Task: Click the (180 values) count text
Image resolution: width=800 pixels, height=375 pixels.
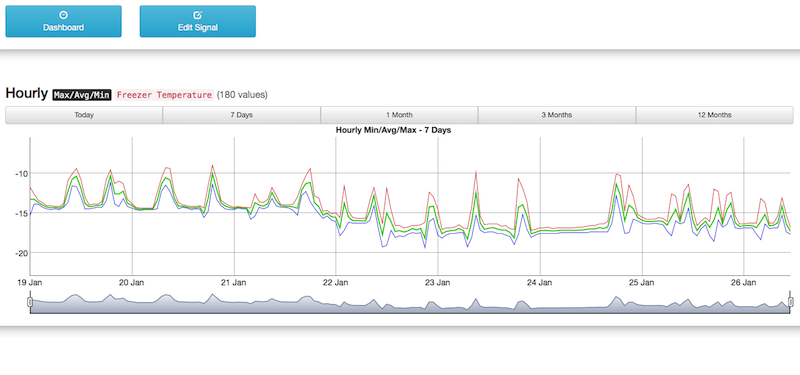Action: click(242, 95)
